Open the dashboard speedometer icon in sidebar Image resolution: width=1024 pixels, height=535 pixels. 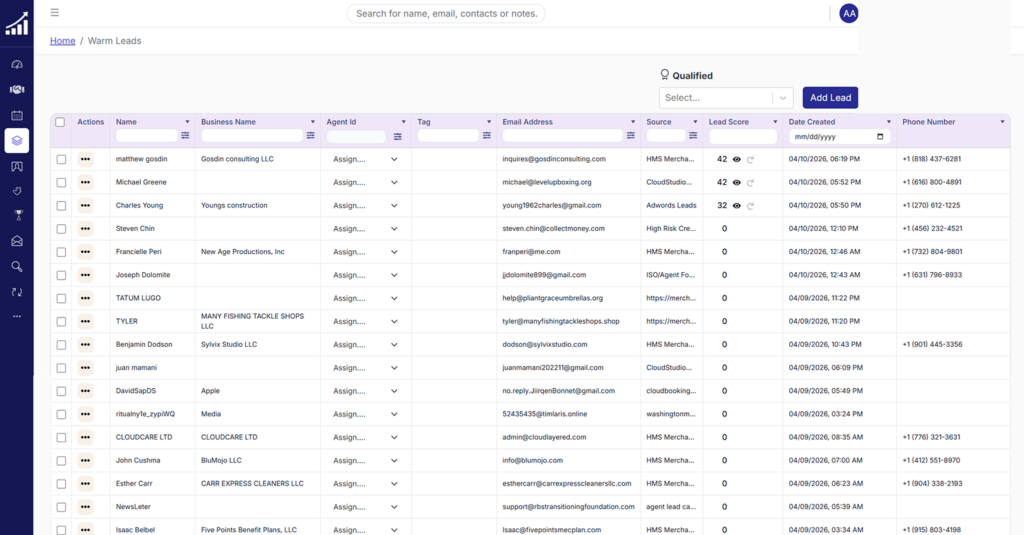coord(17,64)
